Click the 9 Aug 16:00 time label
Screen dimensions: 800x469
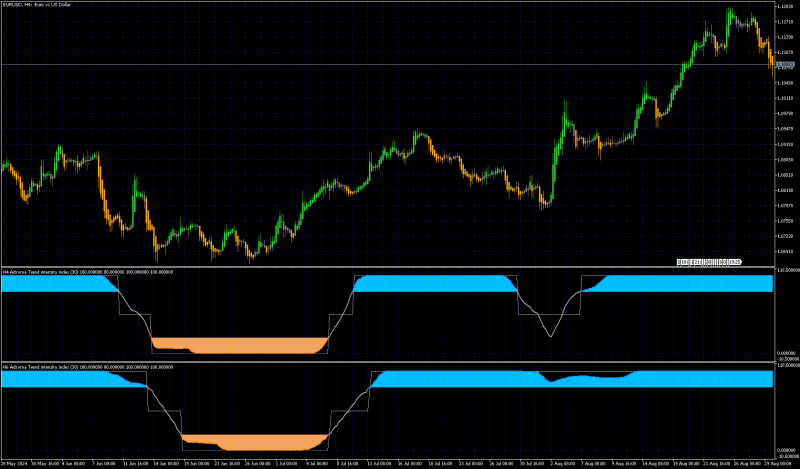pyautogui.click(x=624, y=463)
